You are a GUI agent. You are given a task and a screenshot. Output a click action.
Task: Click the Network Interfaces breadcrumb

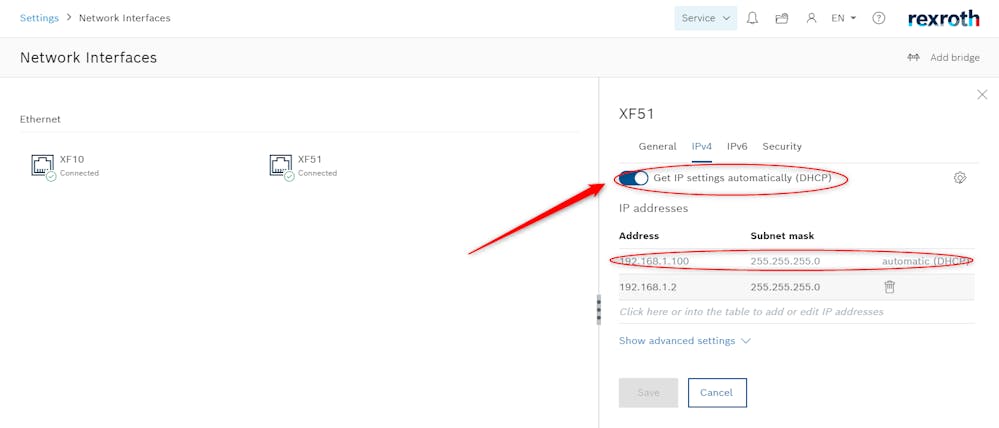click(x=124, y=18)
